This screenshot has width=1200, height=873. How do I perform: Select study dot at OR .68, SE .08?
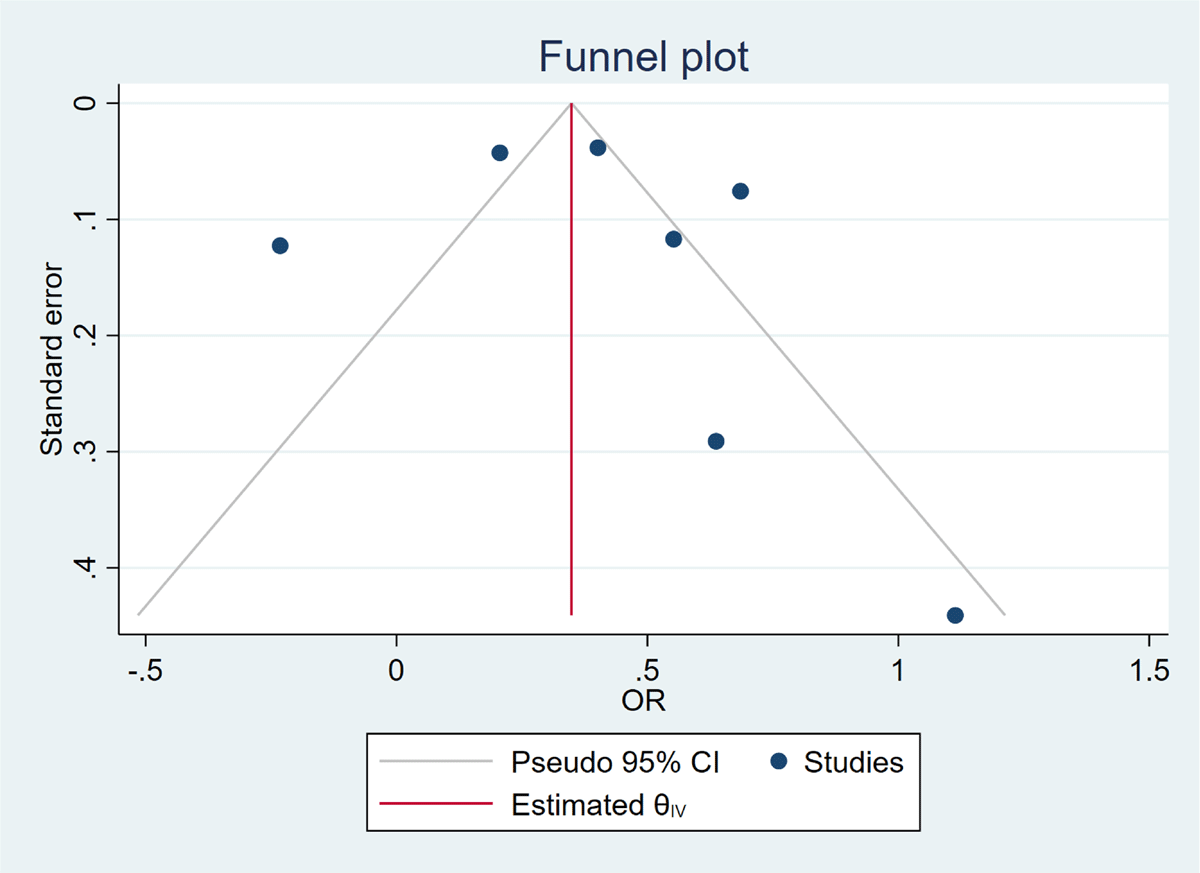(740, 191)
